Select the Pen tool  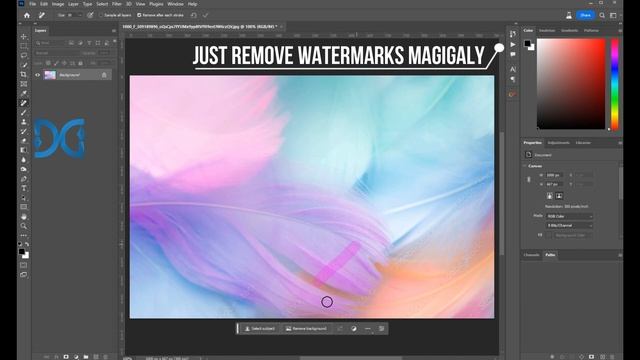[24, 179]
